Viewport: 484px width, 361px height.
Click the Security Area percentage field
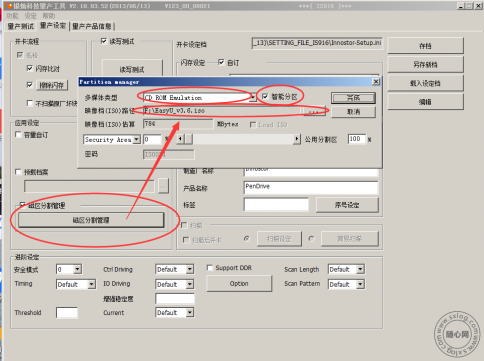click(x=152, y=139)
